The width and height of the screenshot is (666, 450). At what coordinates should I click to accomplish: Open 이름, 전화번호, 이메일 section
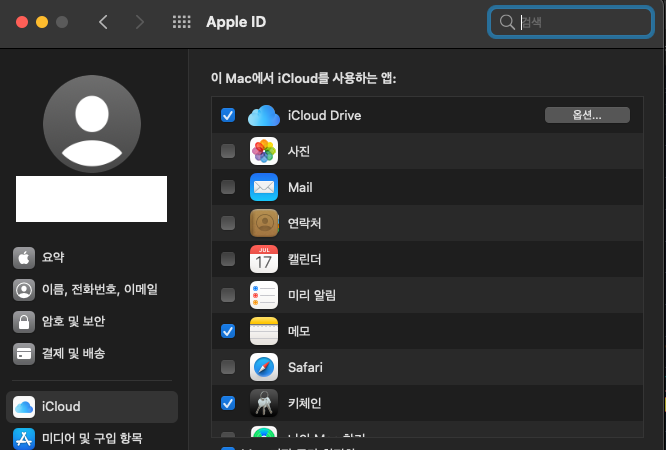pos(91,290)
